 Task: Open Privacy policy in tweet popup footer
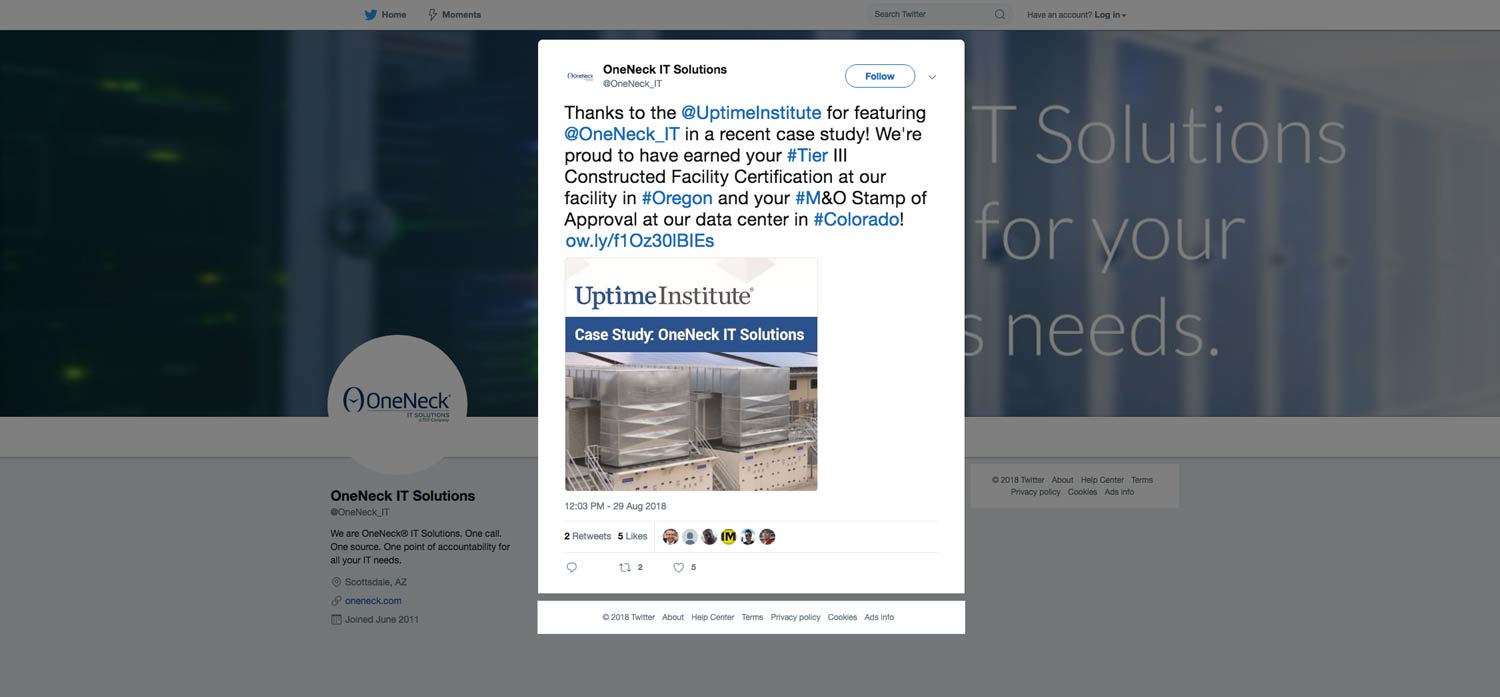(x=796, y=617)
